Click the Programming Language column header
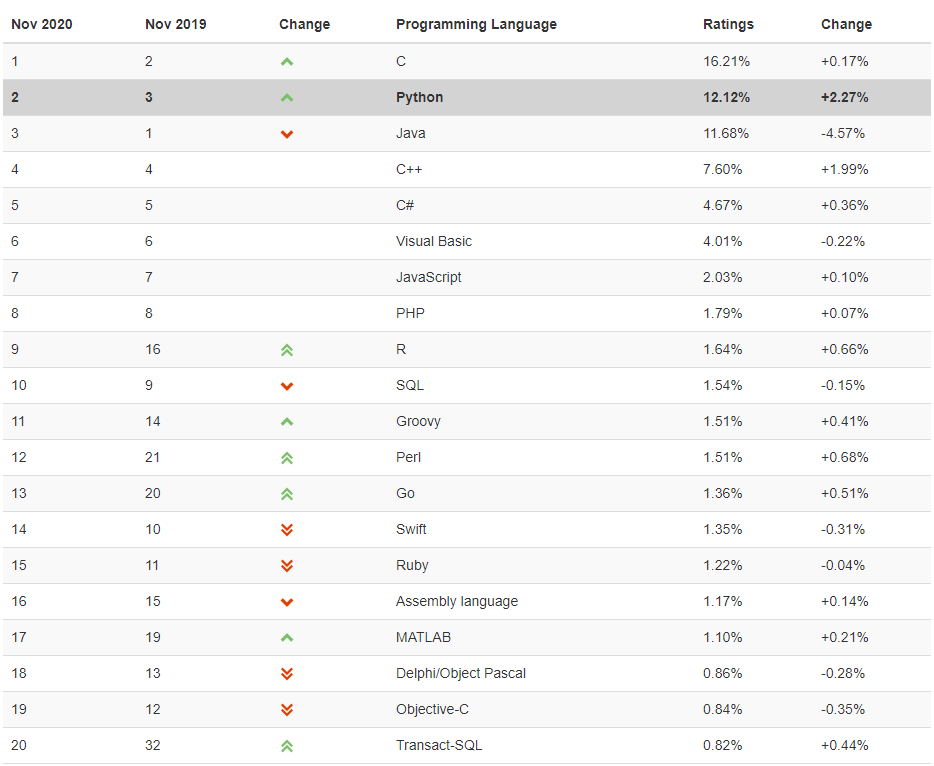The width and height of the screenshot is (934, 766). (476, 24)
